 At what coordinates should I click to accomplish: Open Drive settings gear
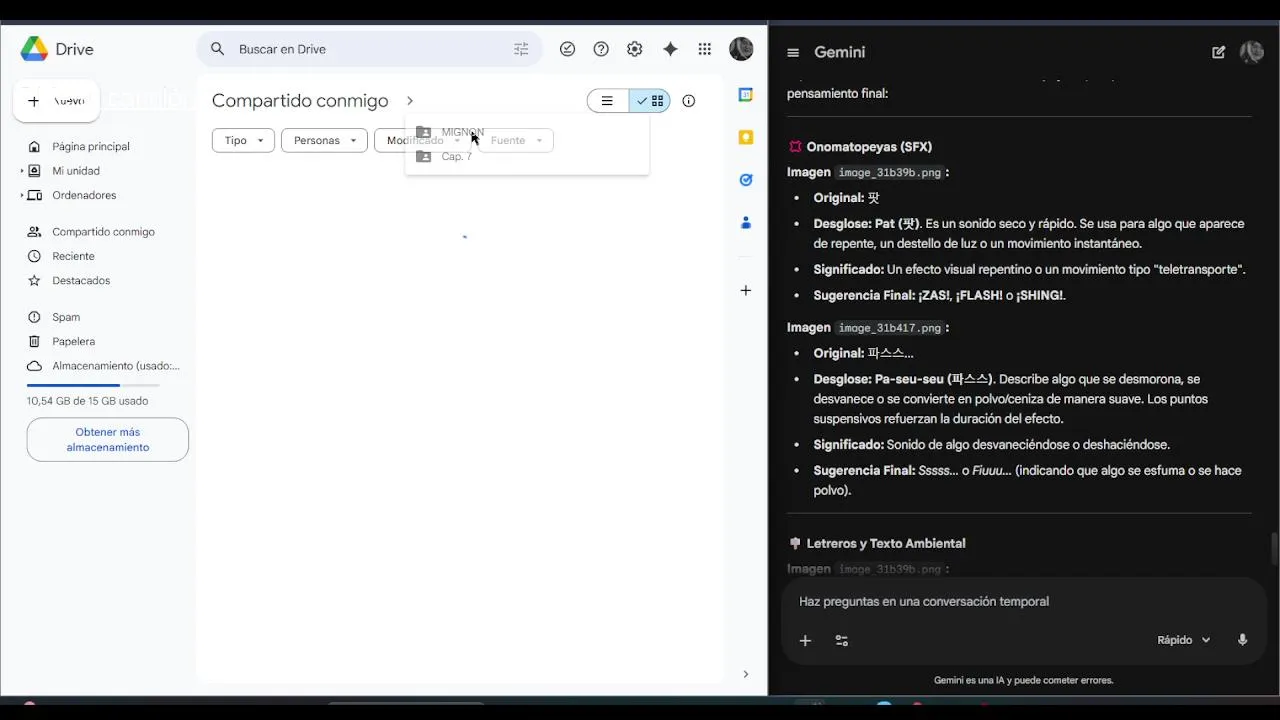[635, 49]
